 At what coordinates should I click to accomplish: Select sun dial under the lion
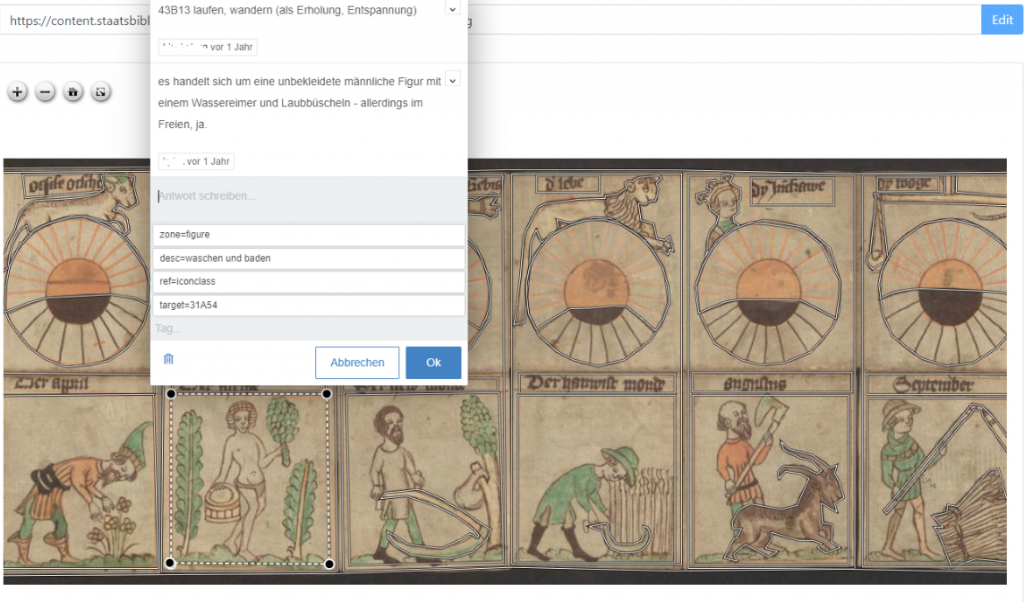(597, 293)
